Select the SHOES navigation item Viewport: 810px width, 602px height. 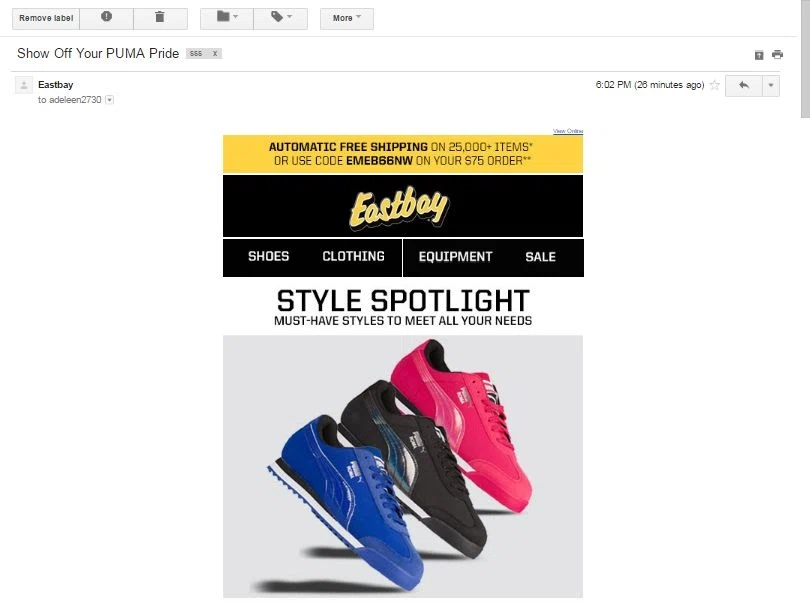(x=268, y=257)
